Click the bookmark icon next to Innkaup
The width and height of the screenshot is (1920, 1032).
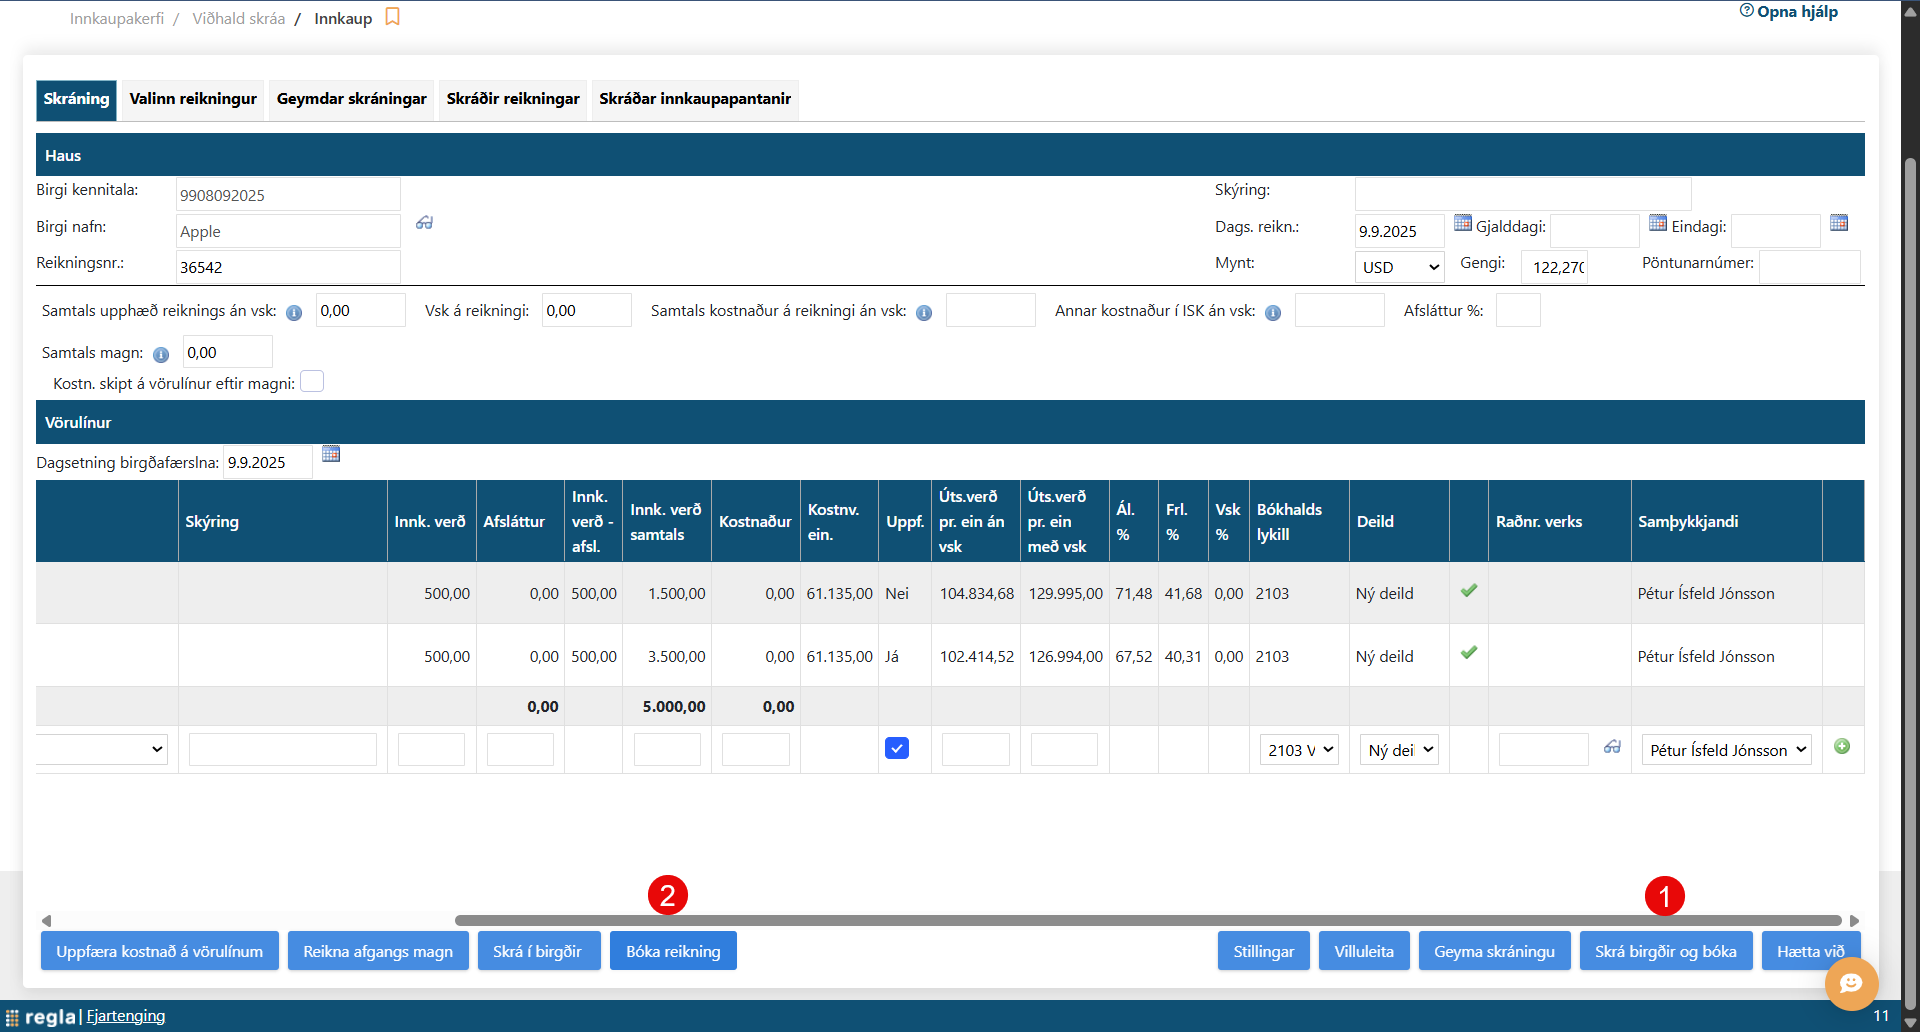click(x=392, y=17)
